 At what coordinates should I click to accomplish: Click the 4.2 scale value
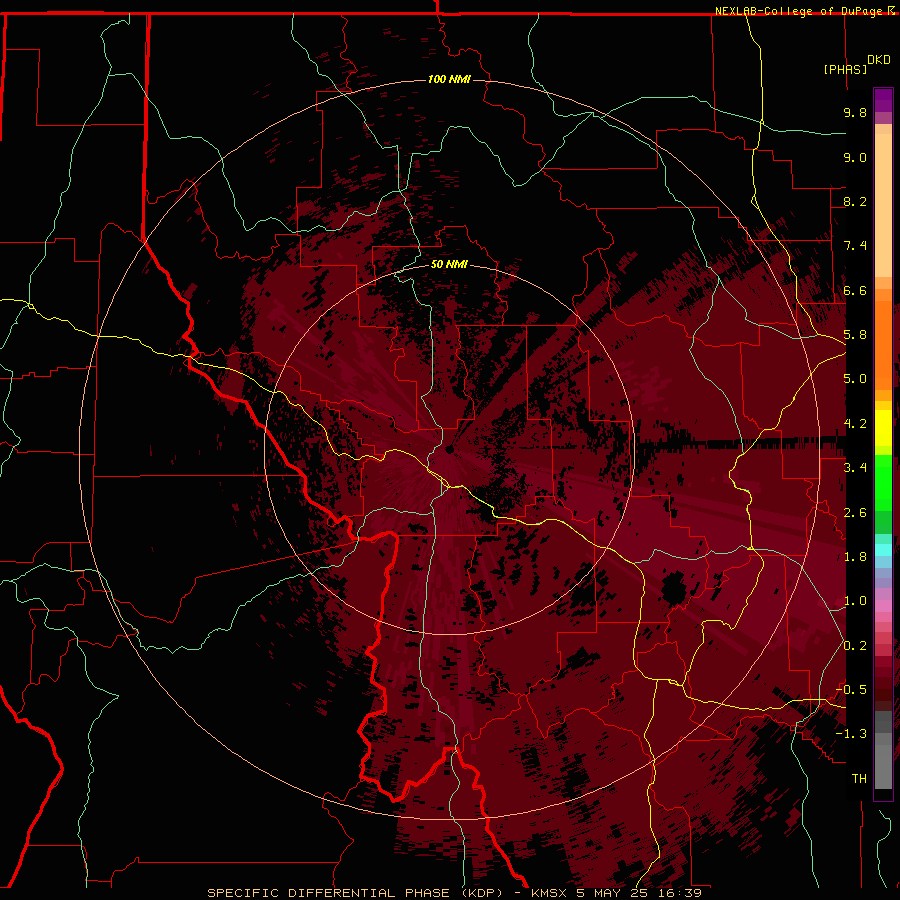point(855,424)
